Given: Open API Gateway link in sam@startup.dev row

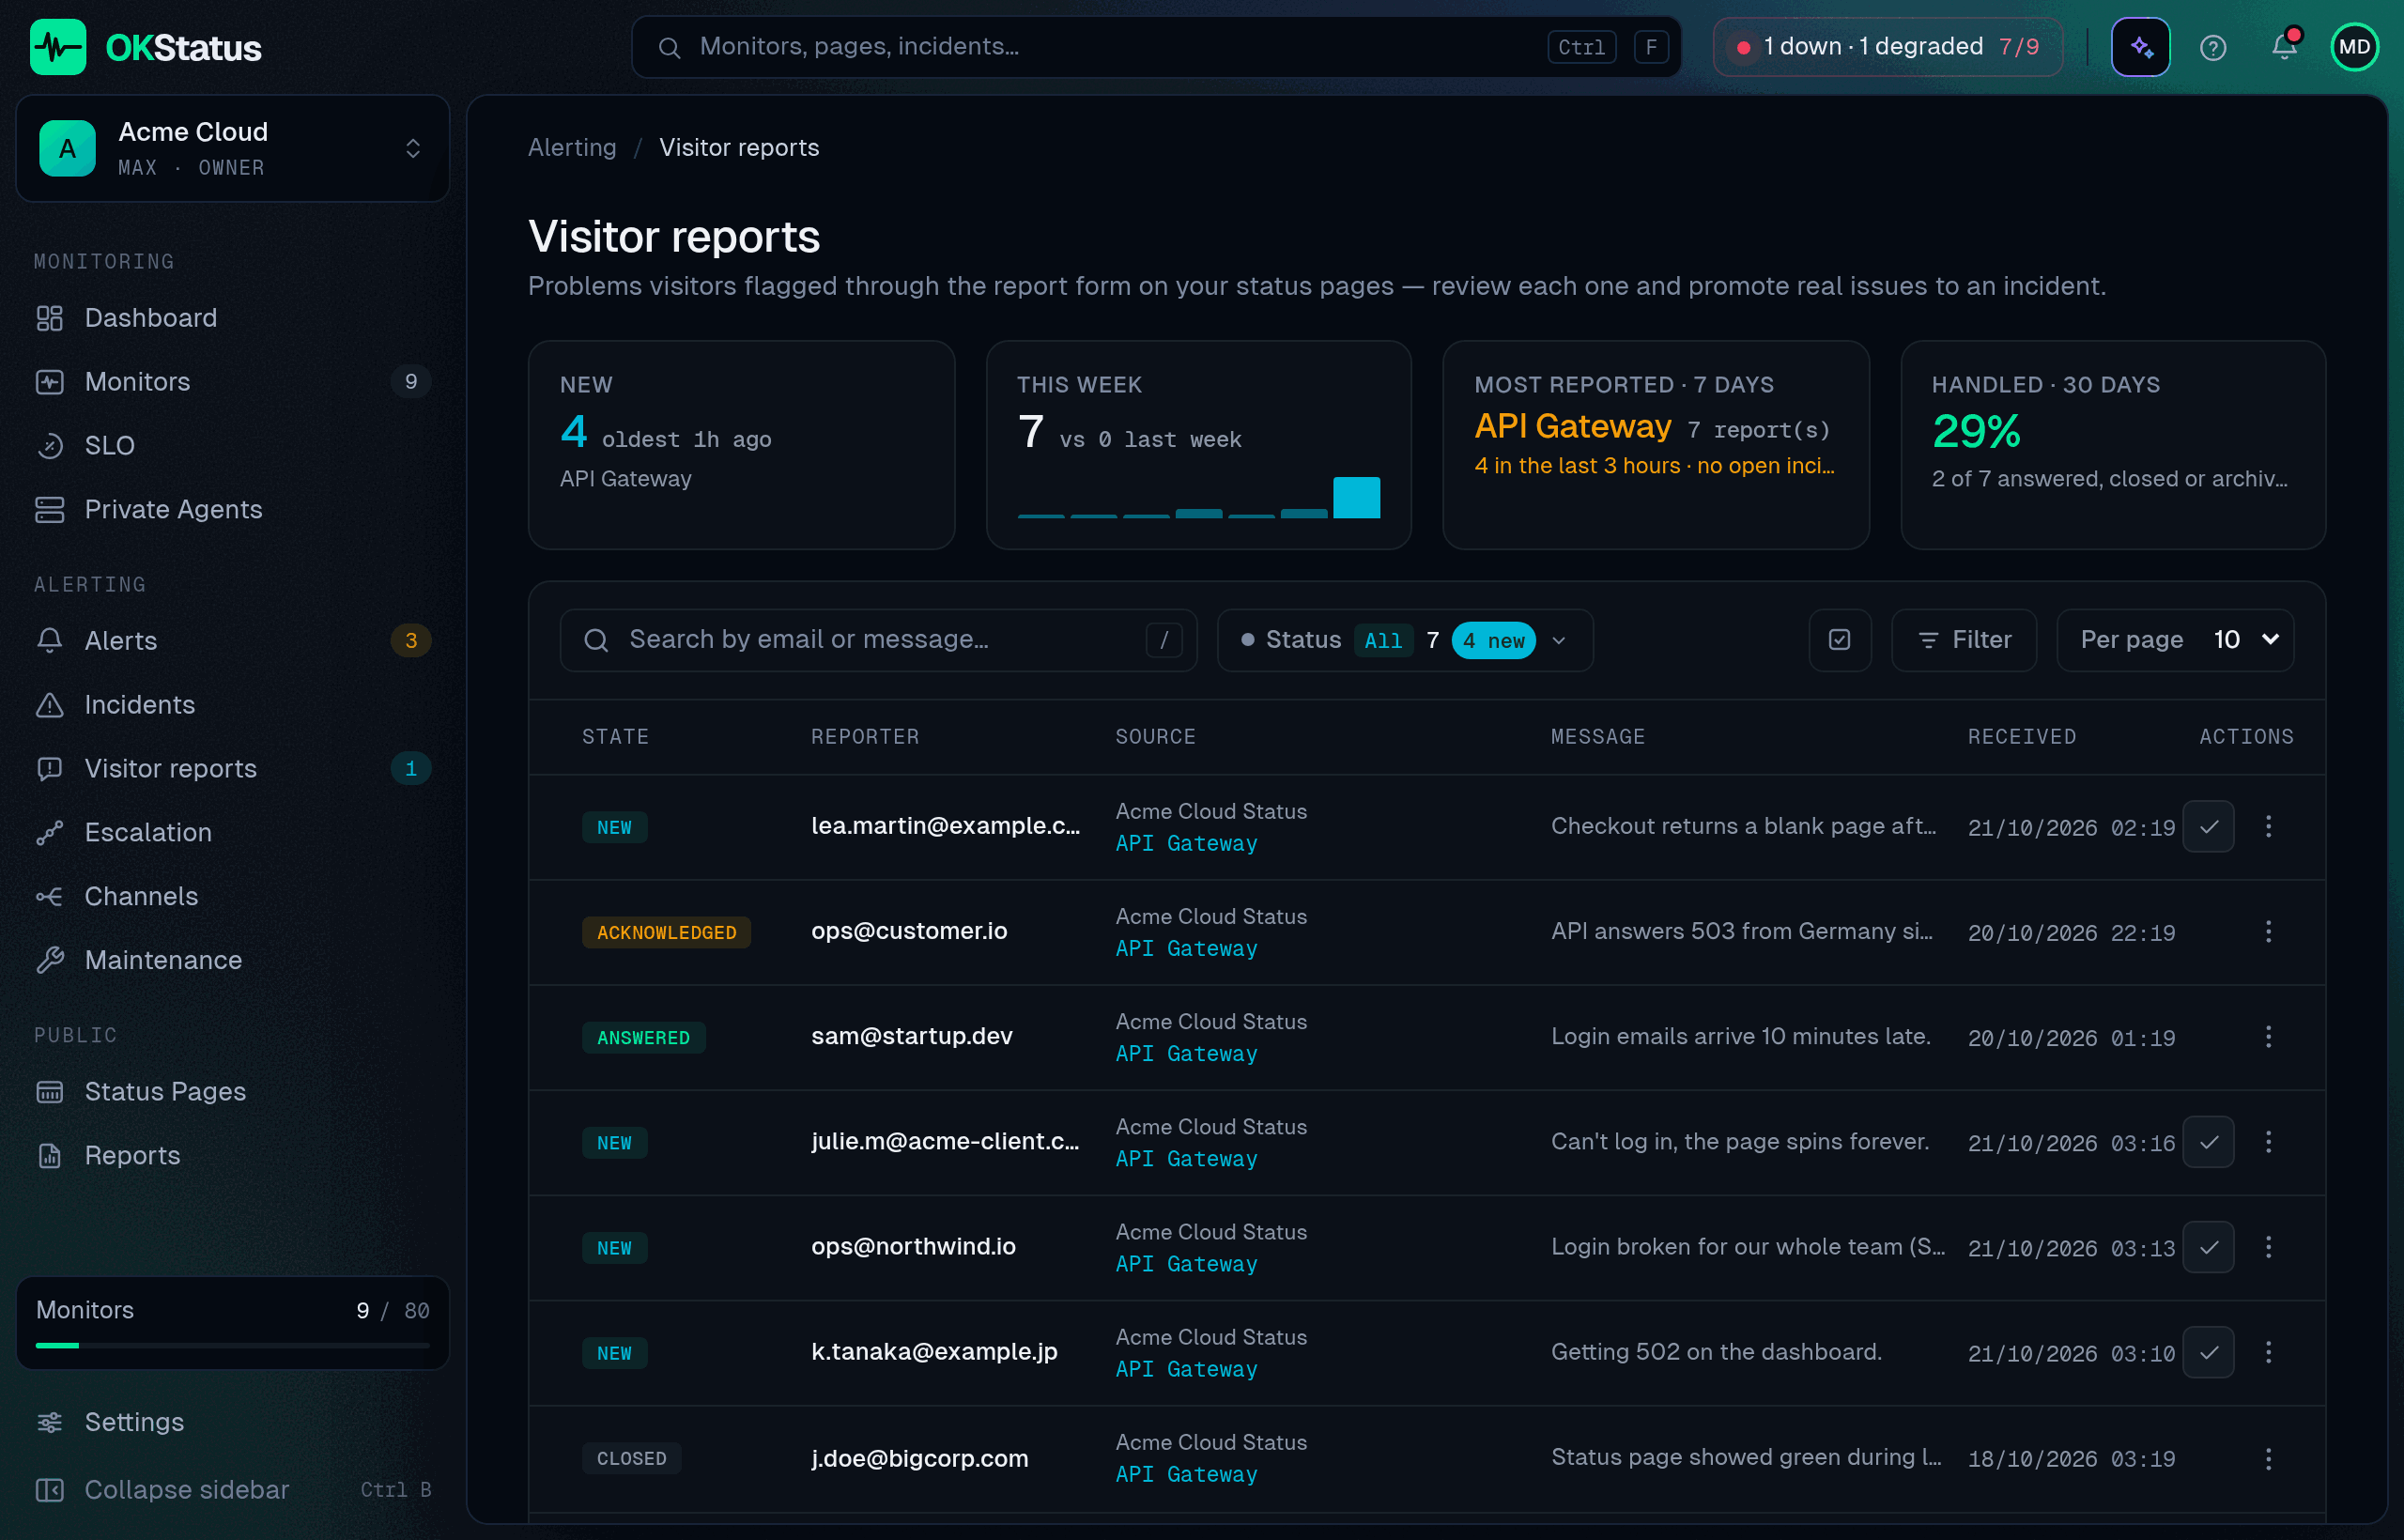Looking at the screenshot, I should pos(1186,1054).
